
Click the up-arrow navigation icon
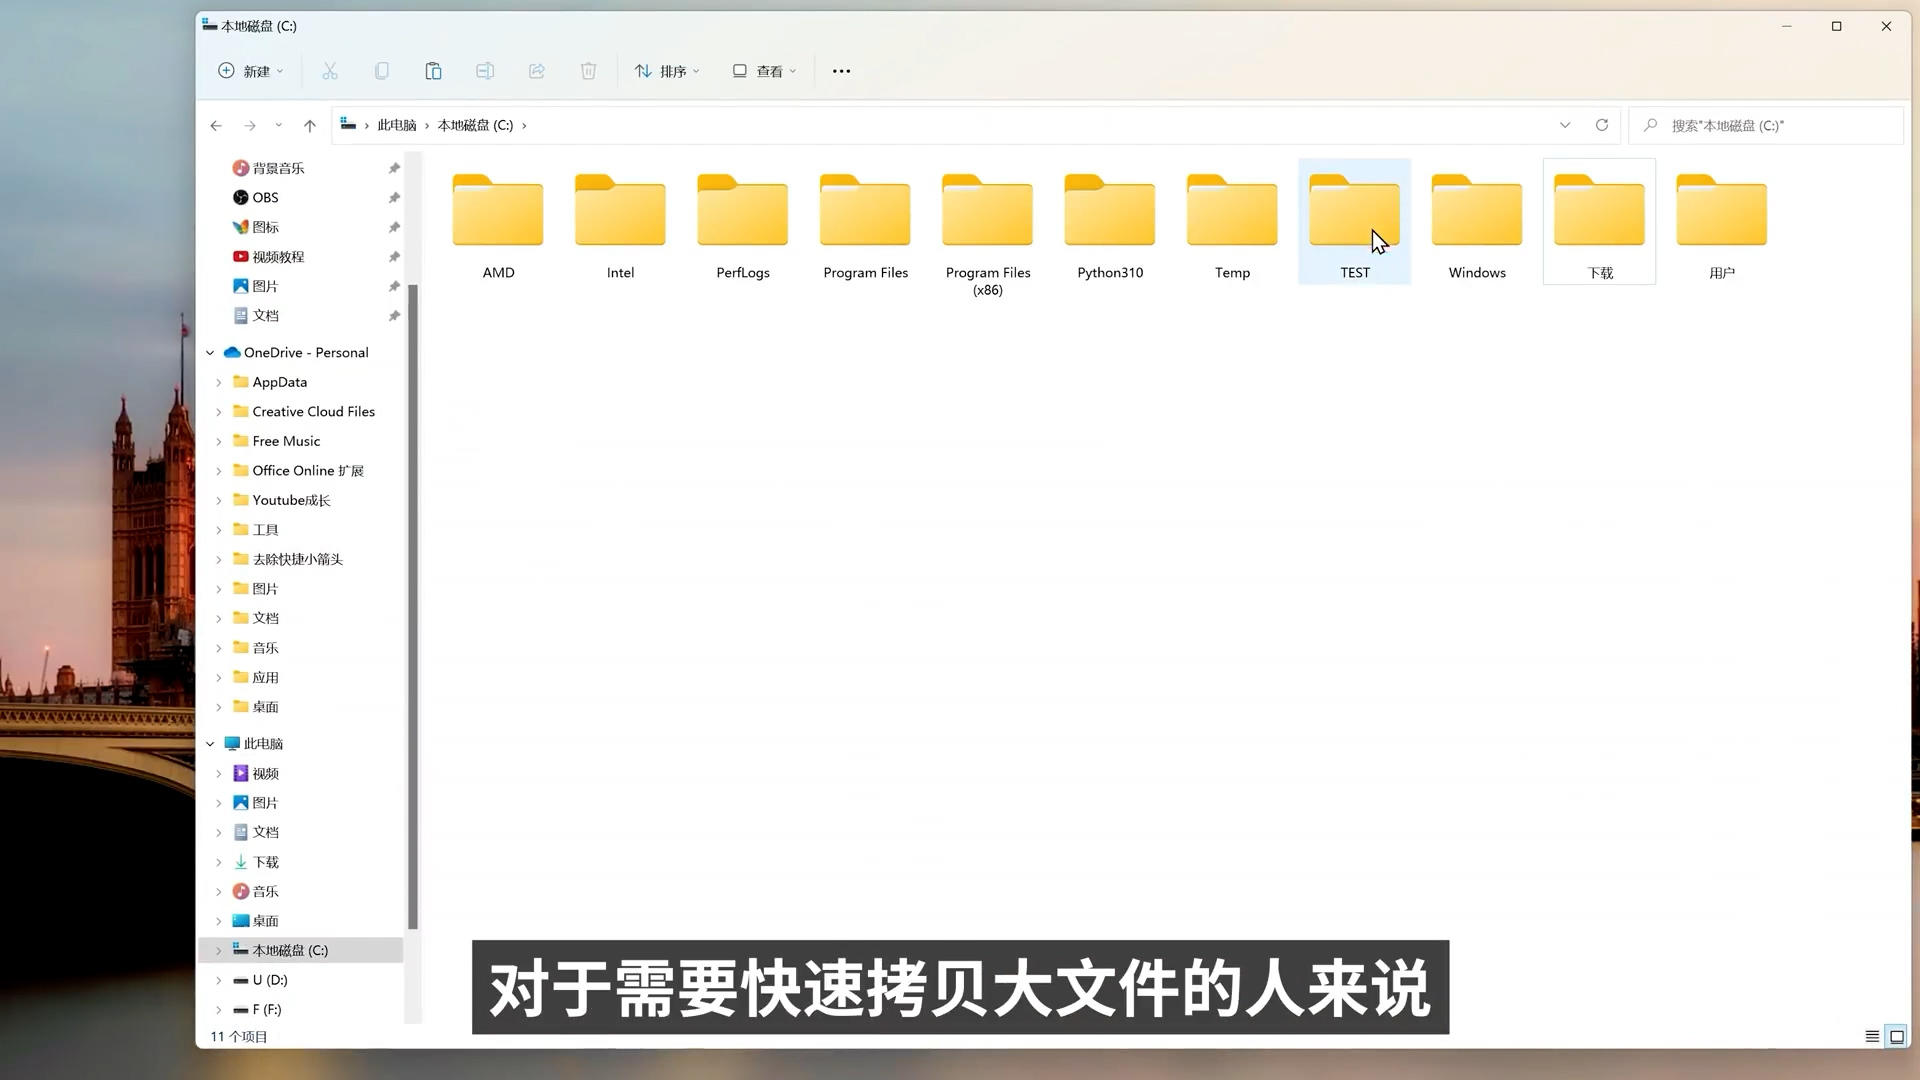[310, 125]
